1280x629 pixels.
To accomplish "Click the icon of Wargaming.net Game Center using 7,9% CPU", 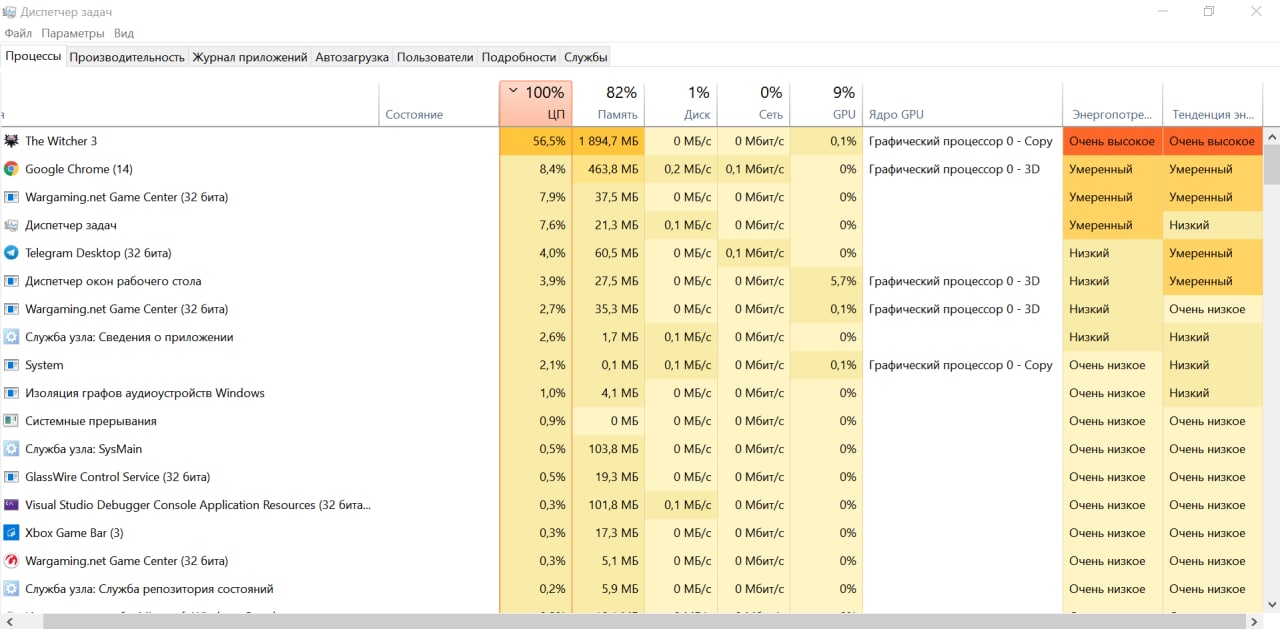I will tap(11, 197).
